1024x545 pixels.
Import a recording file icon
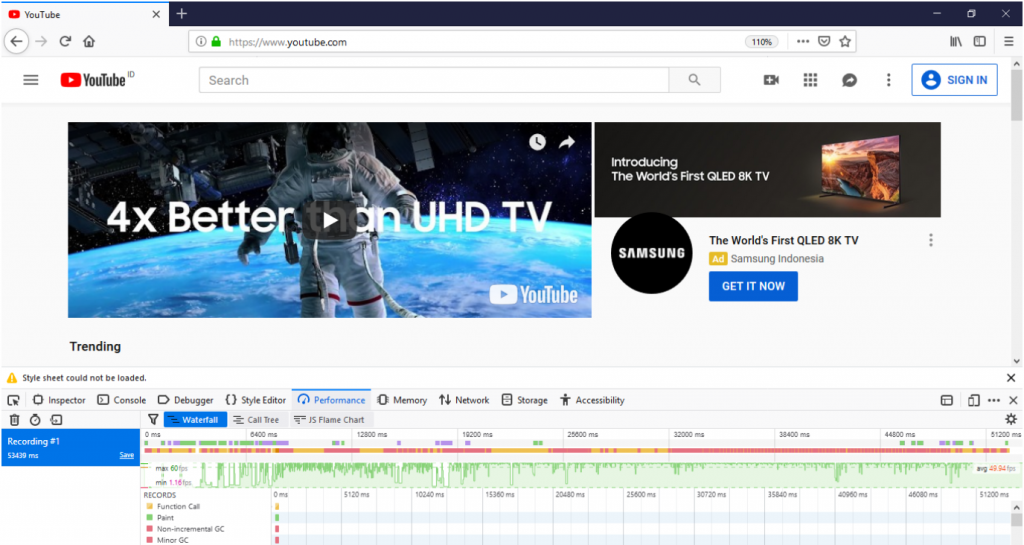[56, 420]
